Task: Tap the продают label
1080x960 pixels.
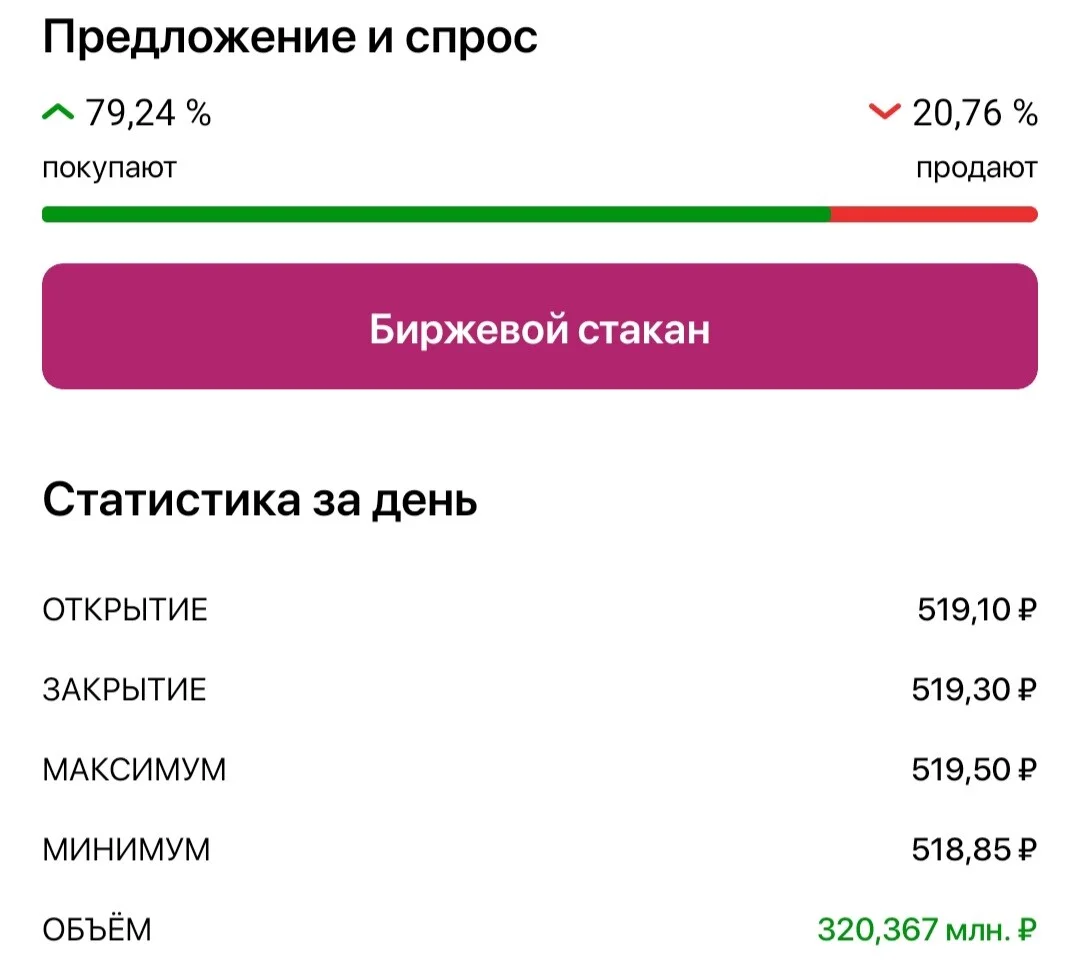Action: (977, 168)
